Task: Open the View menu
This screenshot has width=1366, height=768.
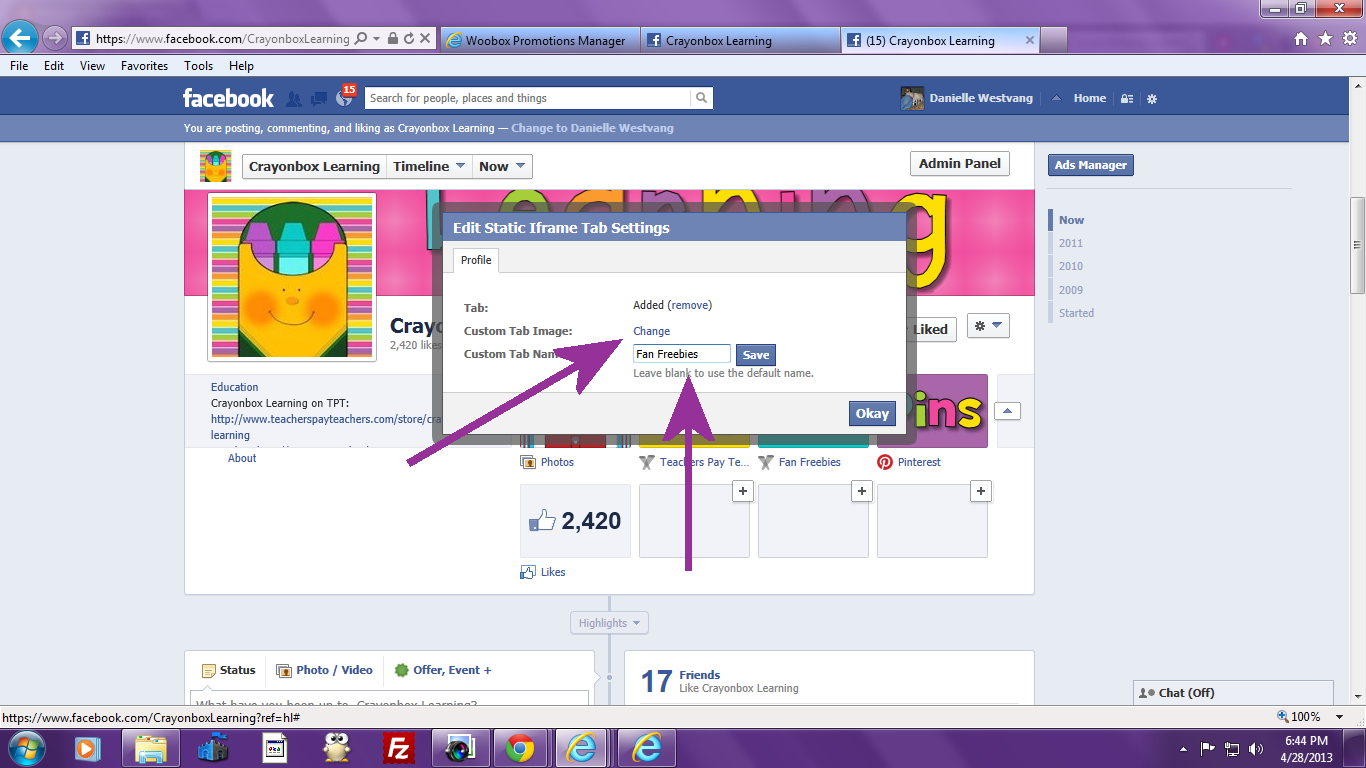Action: 93,66
